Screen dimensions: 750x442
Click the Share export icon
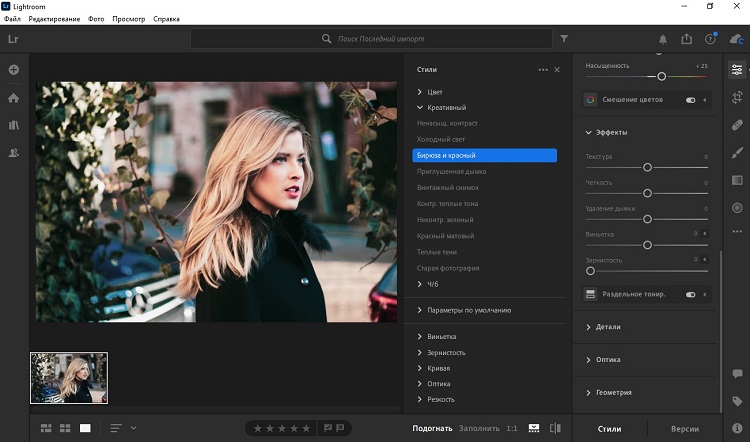(686, 39)
